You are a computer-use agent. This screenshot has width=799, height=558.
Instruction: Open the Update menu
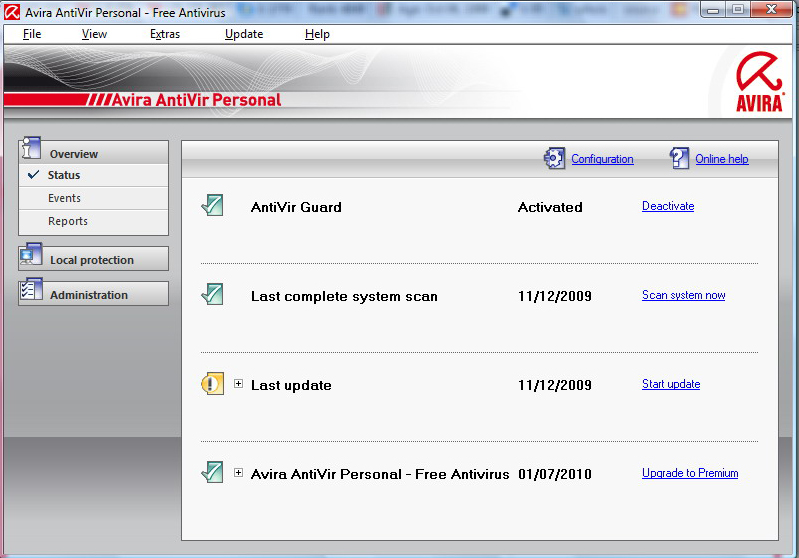[x=244, y=34]
